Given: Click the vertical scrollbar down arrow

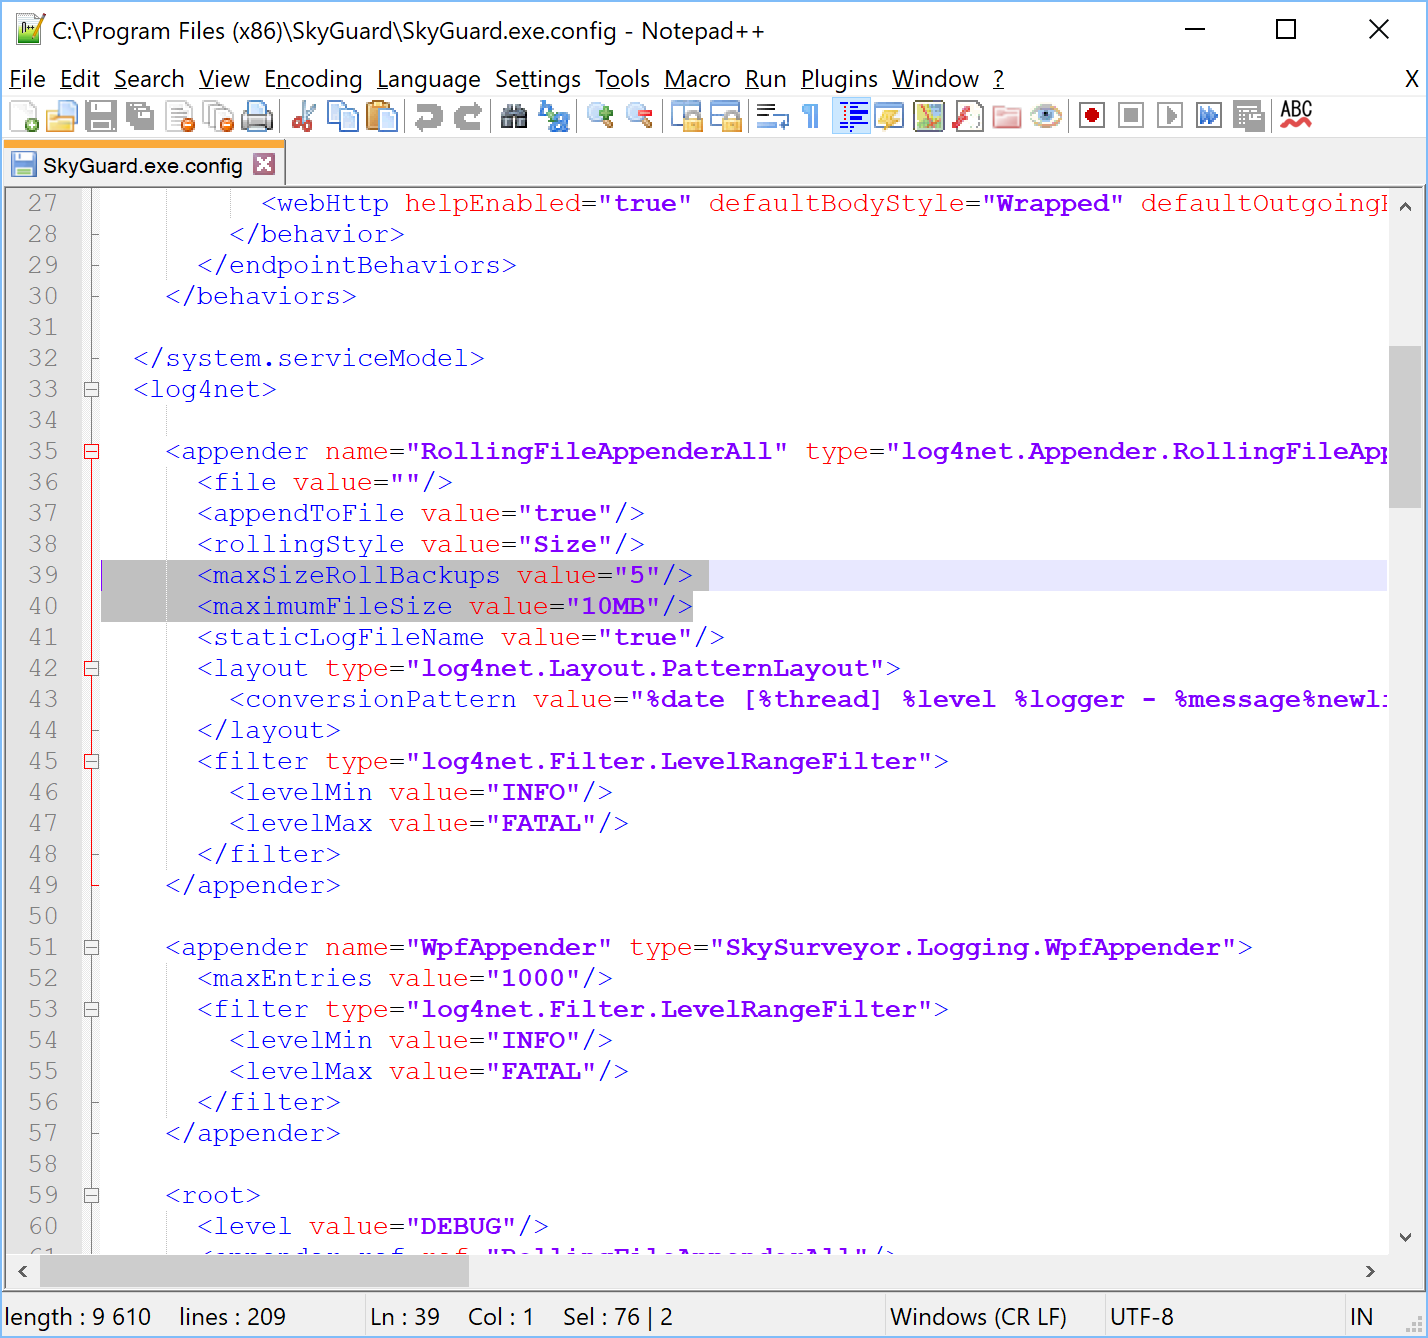Looking at the screenshot, I should (1405, 1237).
